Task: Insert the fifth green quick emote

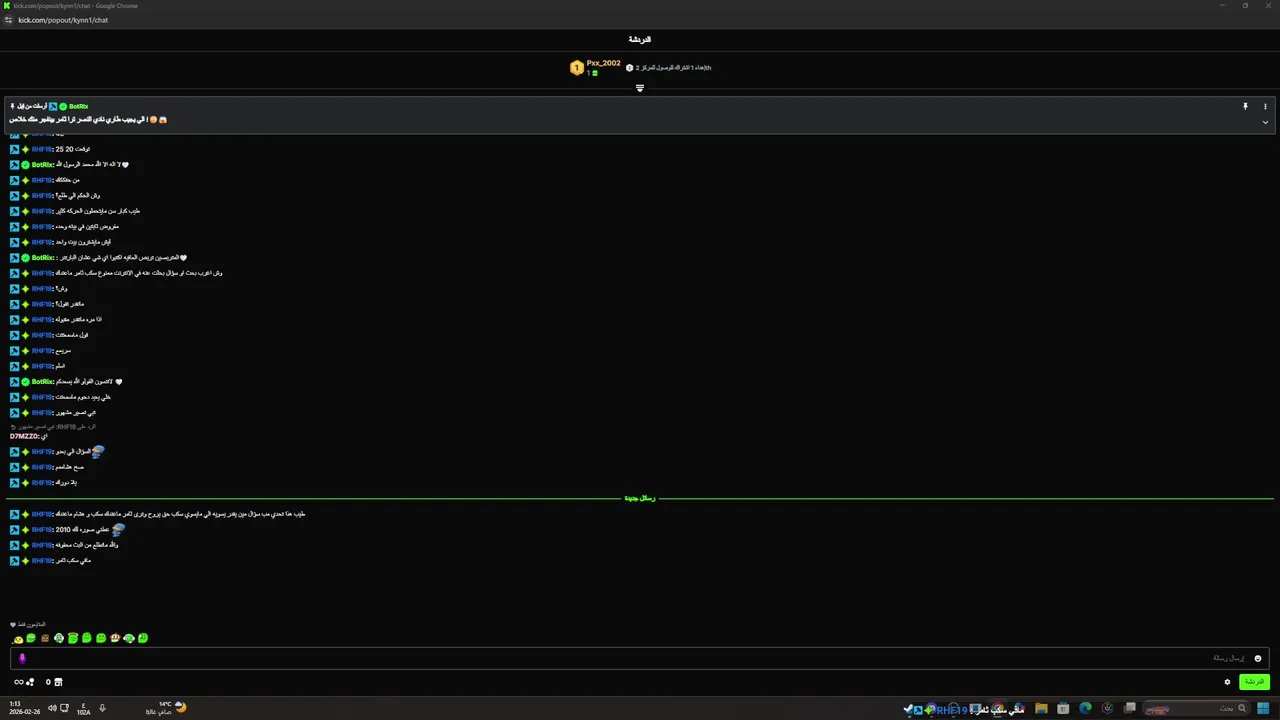Action: (73, 638)
